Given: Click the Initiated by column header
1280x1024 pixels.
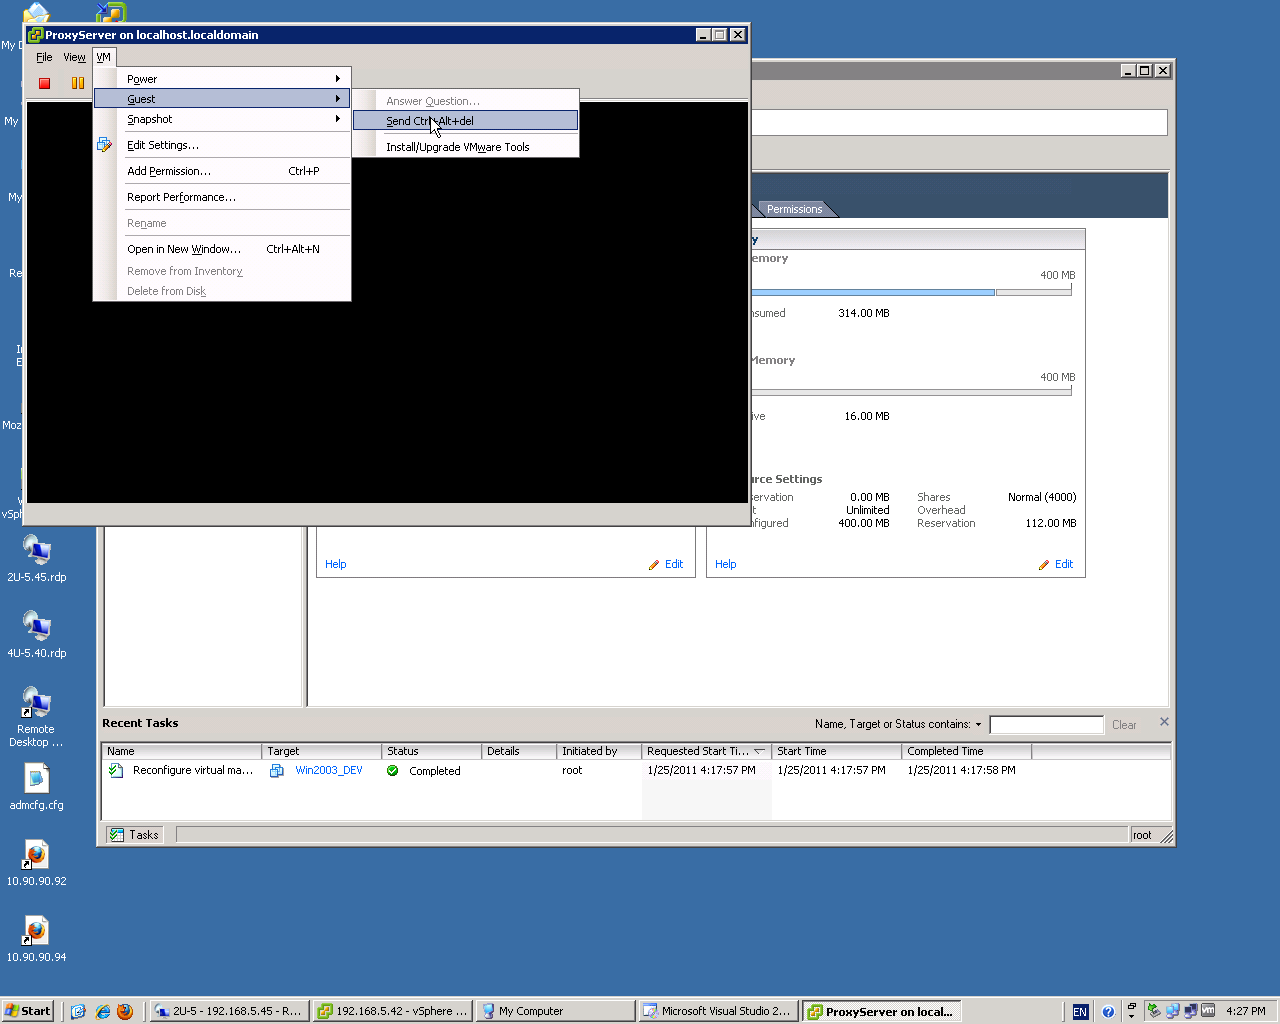Looking at the screenshot, I should (599, 751).
